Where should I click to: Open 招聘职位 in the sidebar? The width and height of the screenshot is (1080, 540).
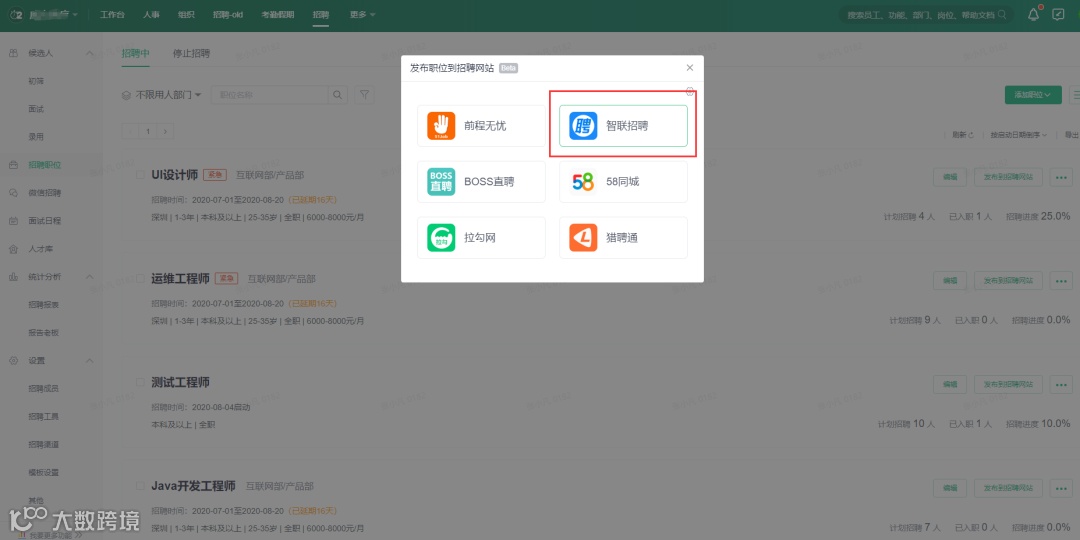[45, 165]
